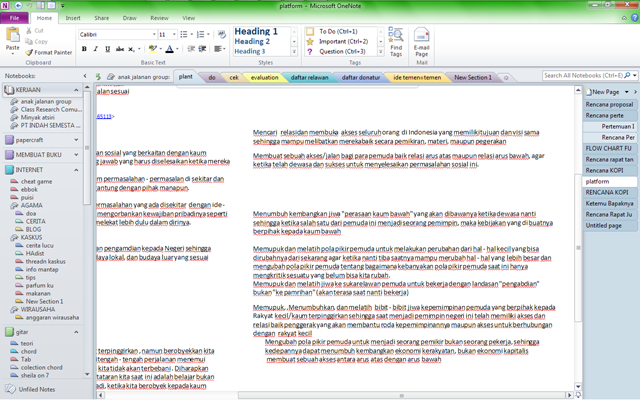Screen dimensions: 640x400
Task: Switch to the Draw ribbon tab
Action: (129, 18)
